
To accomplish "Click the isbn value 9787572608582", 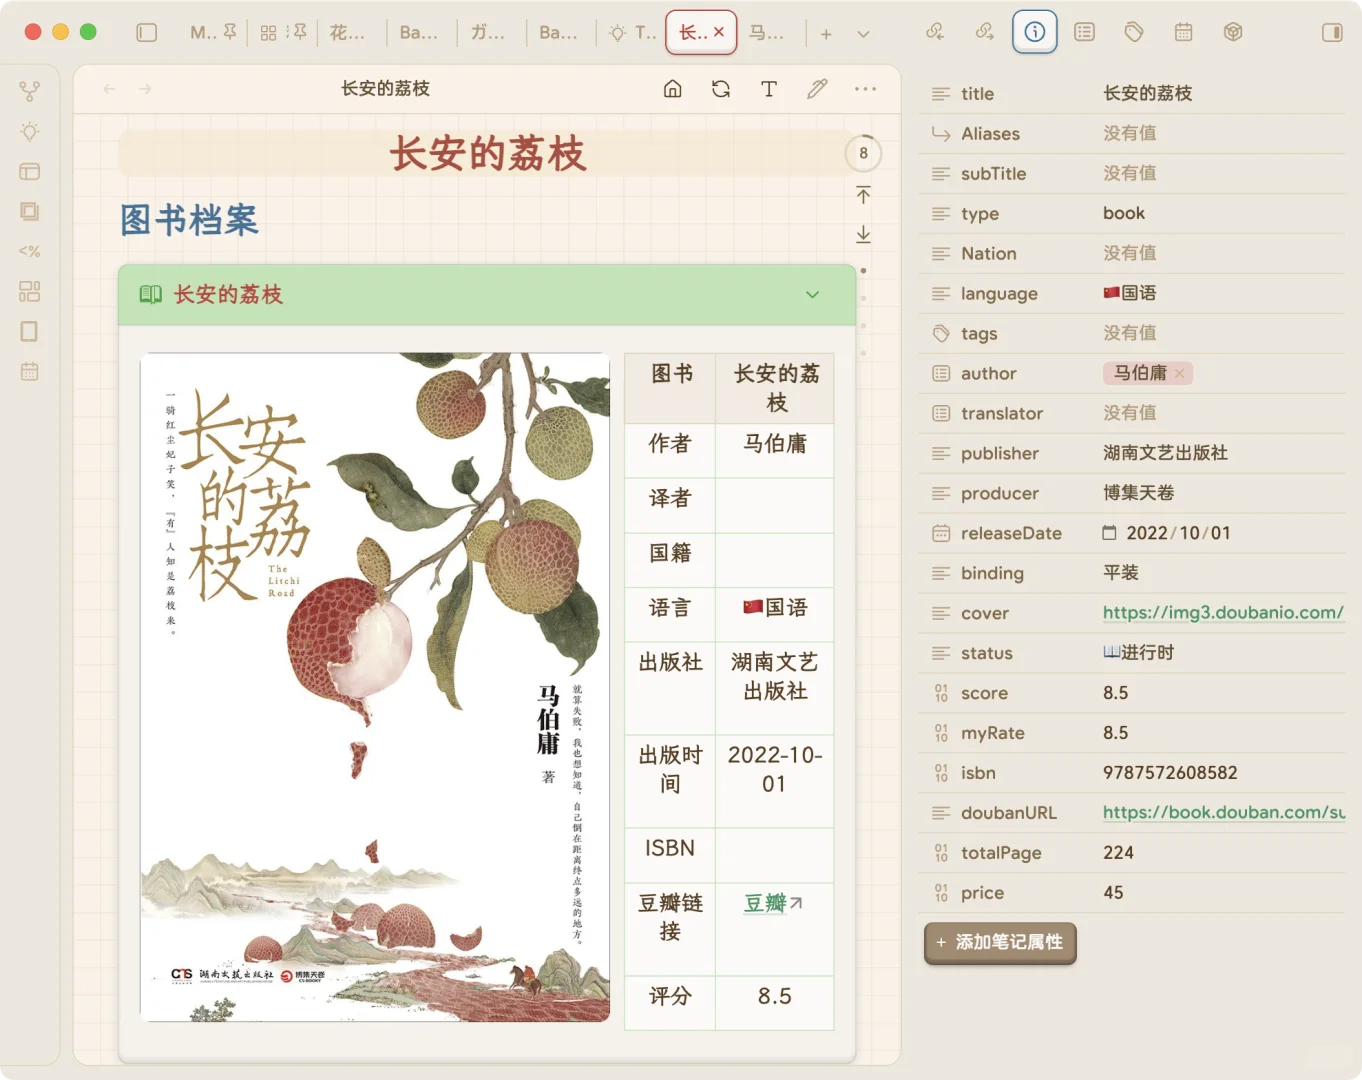I will click(x=1170, y=773).
